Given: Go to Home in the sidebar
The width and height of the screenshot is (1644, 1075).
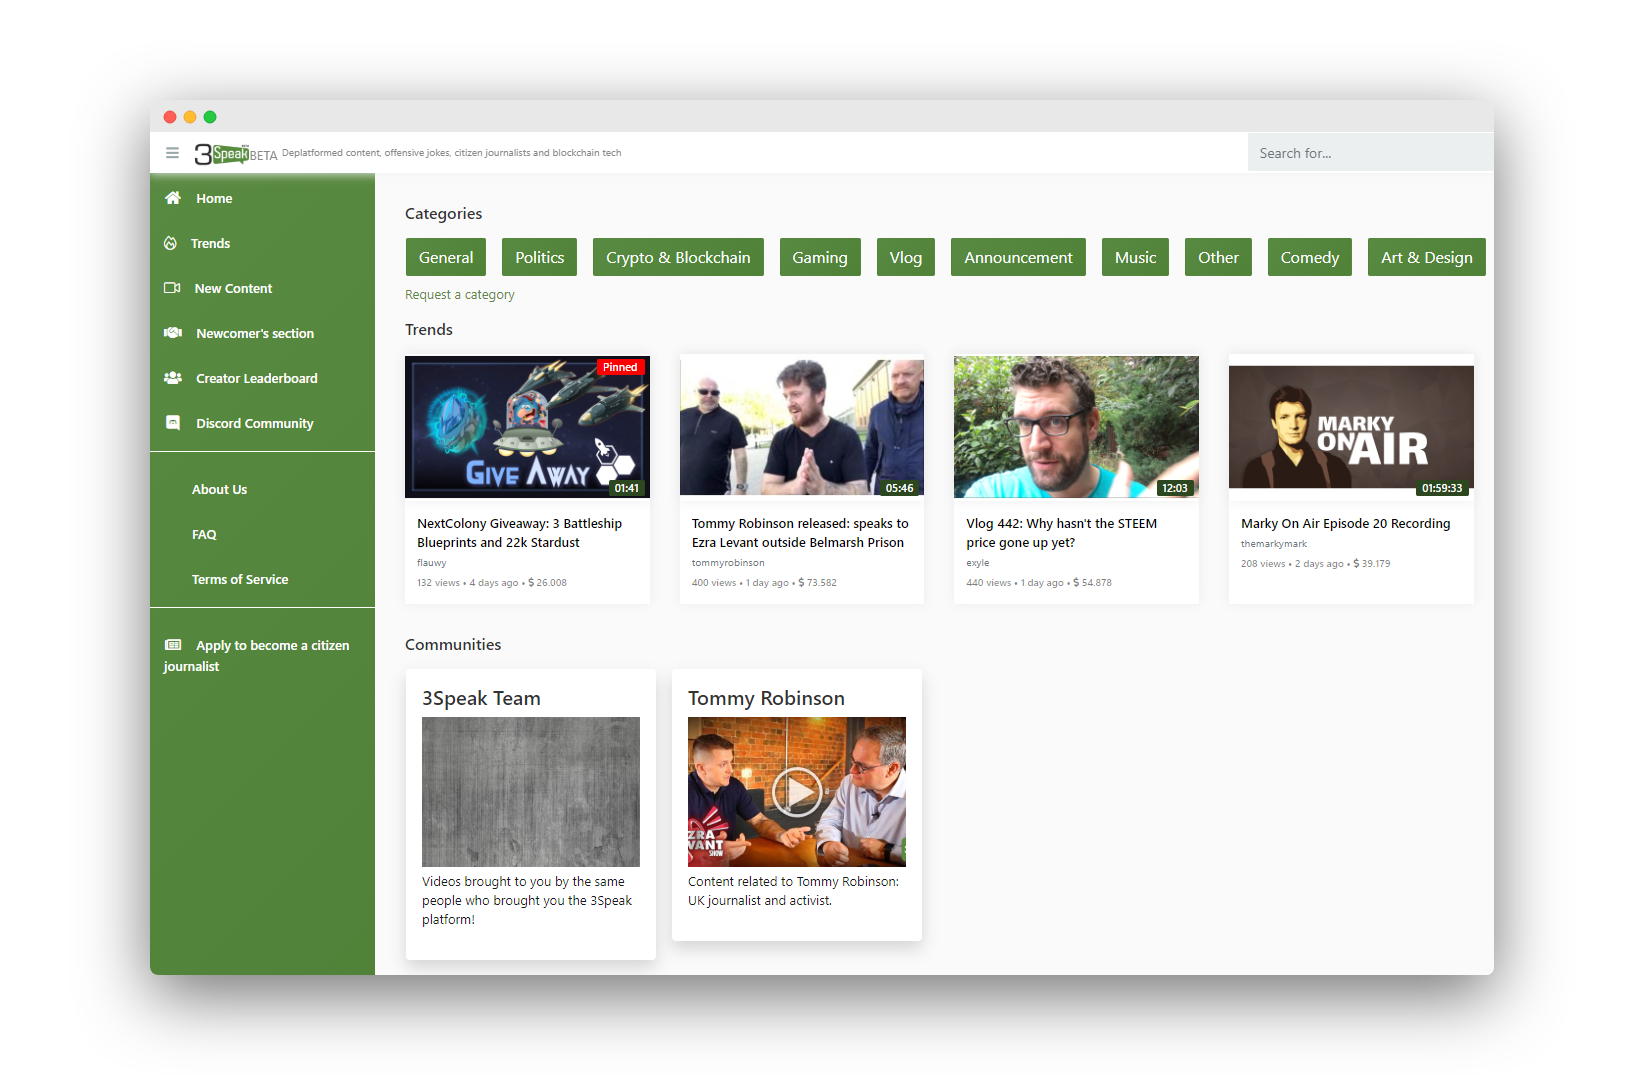Looking at the screenshot, I should point(214,199).
